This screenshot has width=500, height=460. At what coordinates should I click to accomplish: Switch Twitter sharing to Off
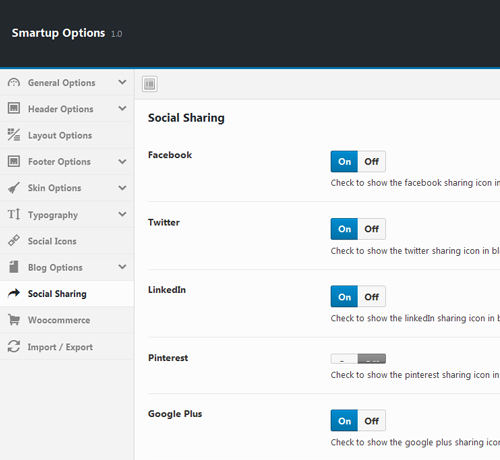click(372, 229)
